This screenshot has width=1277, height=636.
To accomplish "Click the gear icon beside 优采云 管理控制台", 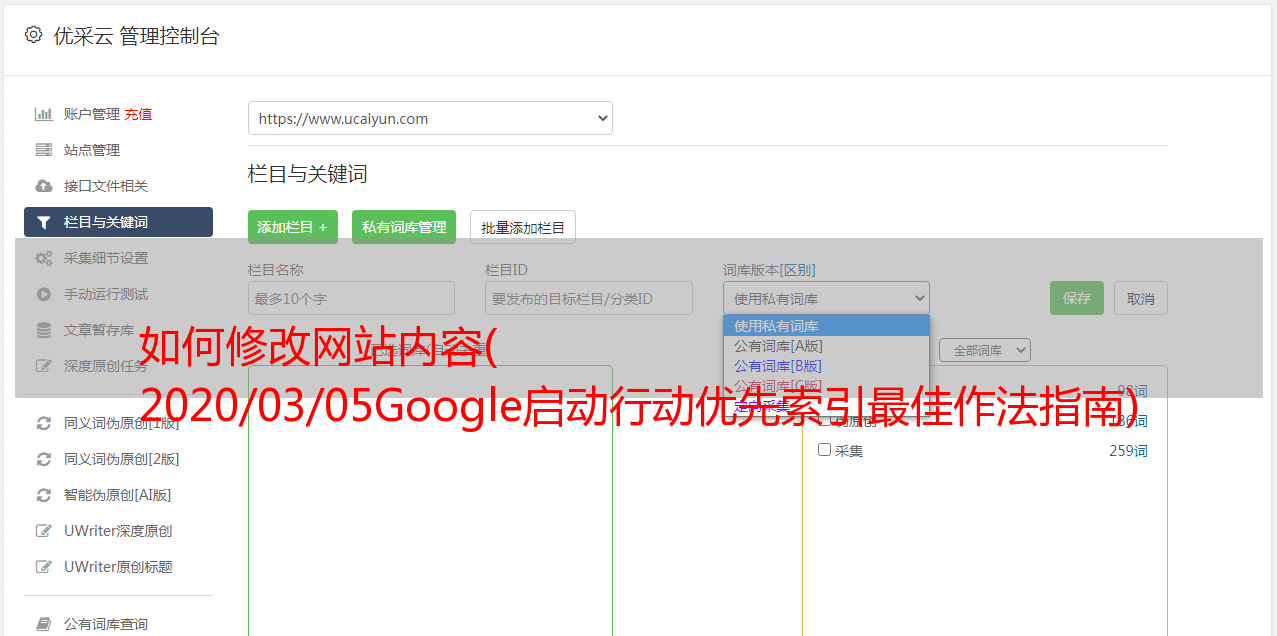I will (33, 35).
